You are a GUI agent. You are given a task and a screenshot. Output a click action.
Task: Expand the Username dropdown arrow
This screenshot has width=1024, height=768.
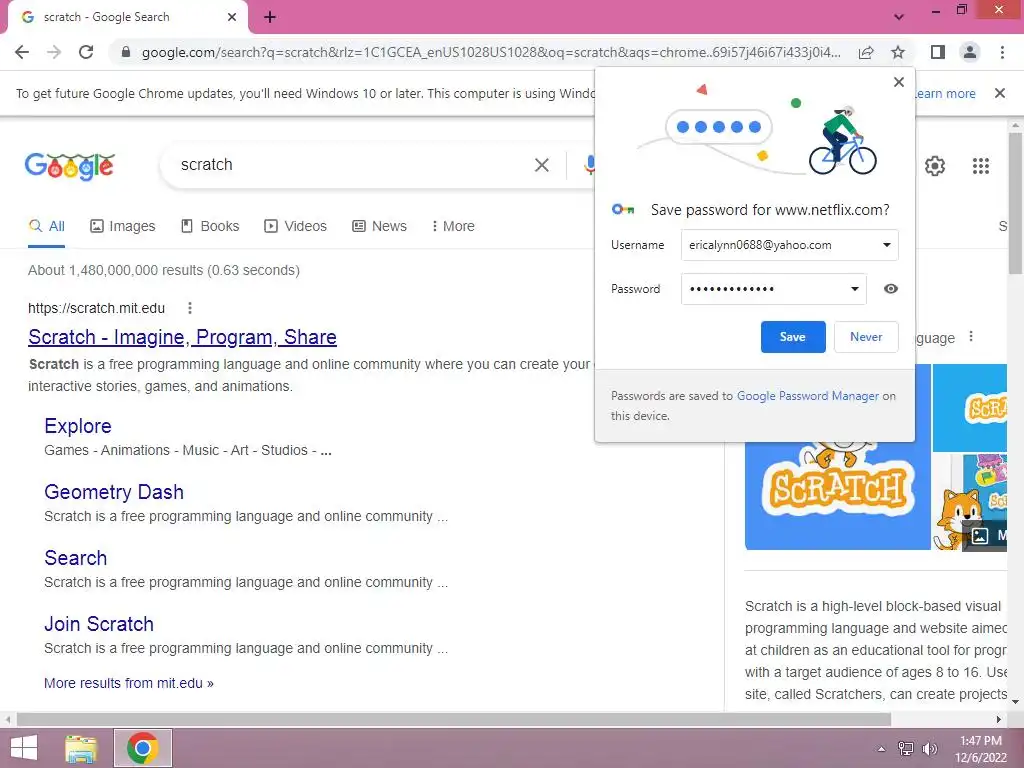(x=886, y=245)
